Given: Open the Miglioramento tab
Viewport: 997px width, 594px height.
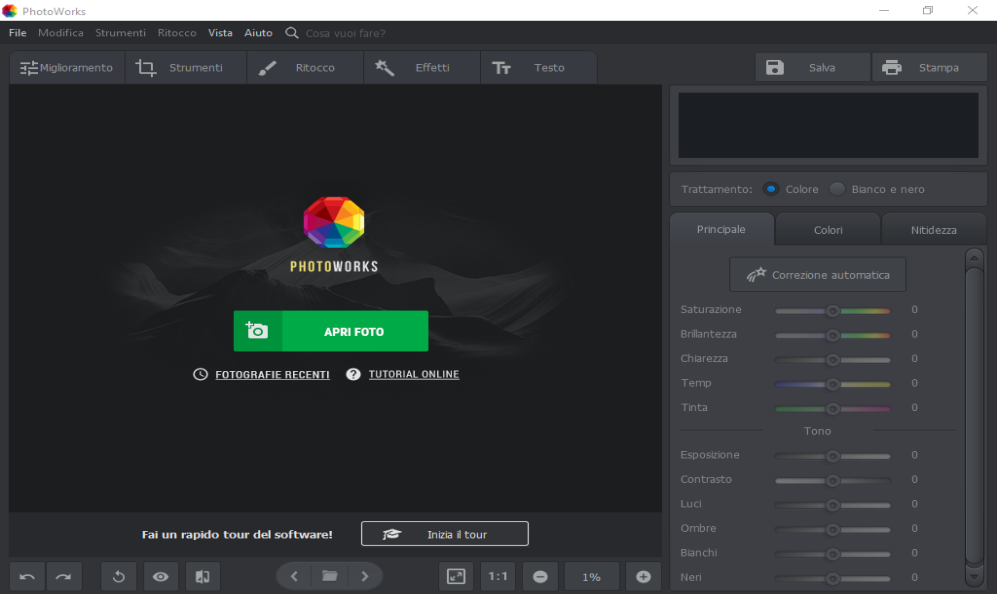Looking at the screenshot, I should coord(67,67).
